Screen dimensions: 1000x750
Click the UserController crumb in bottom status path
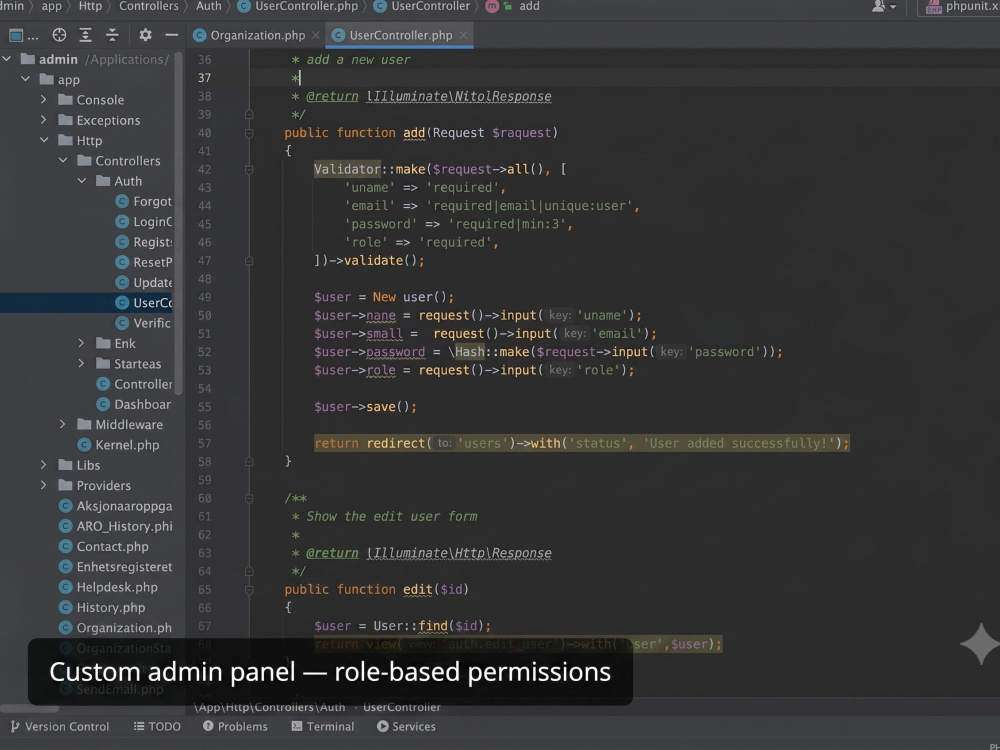(x=402, y=707)
